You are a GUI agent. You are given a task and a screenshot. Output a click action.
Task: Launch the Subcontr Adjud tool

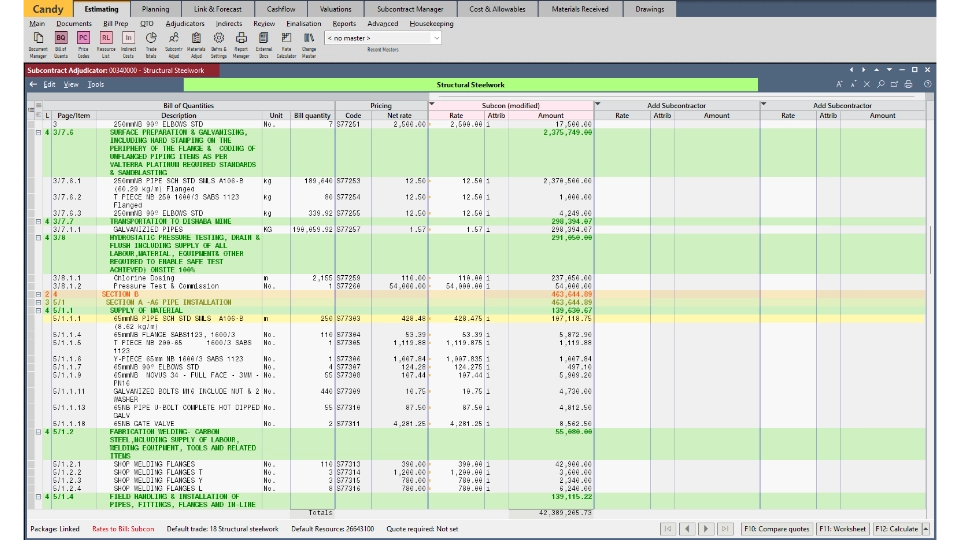pos(173,45)
